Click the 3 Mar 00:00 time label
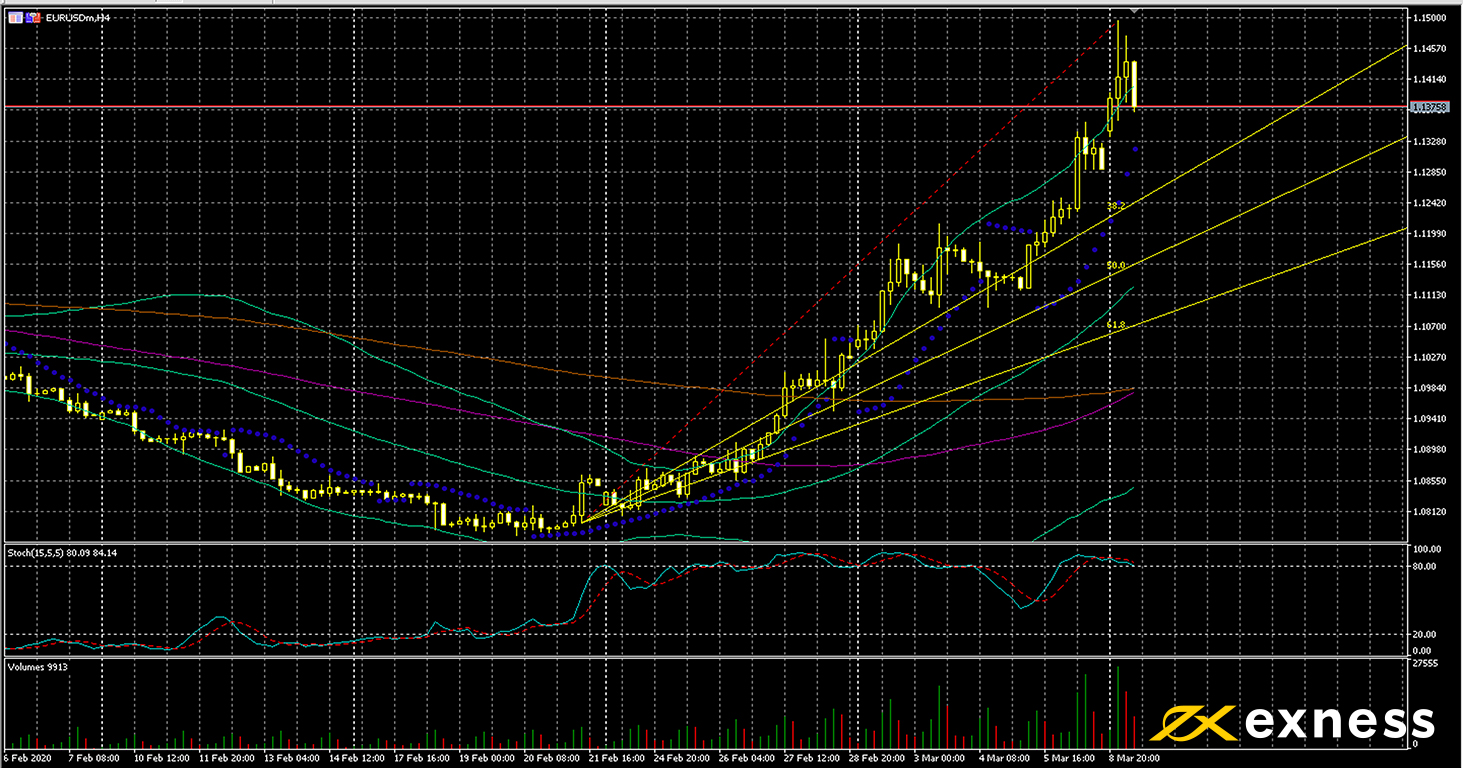 (x=941, y=758)
